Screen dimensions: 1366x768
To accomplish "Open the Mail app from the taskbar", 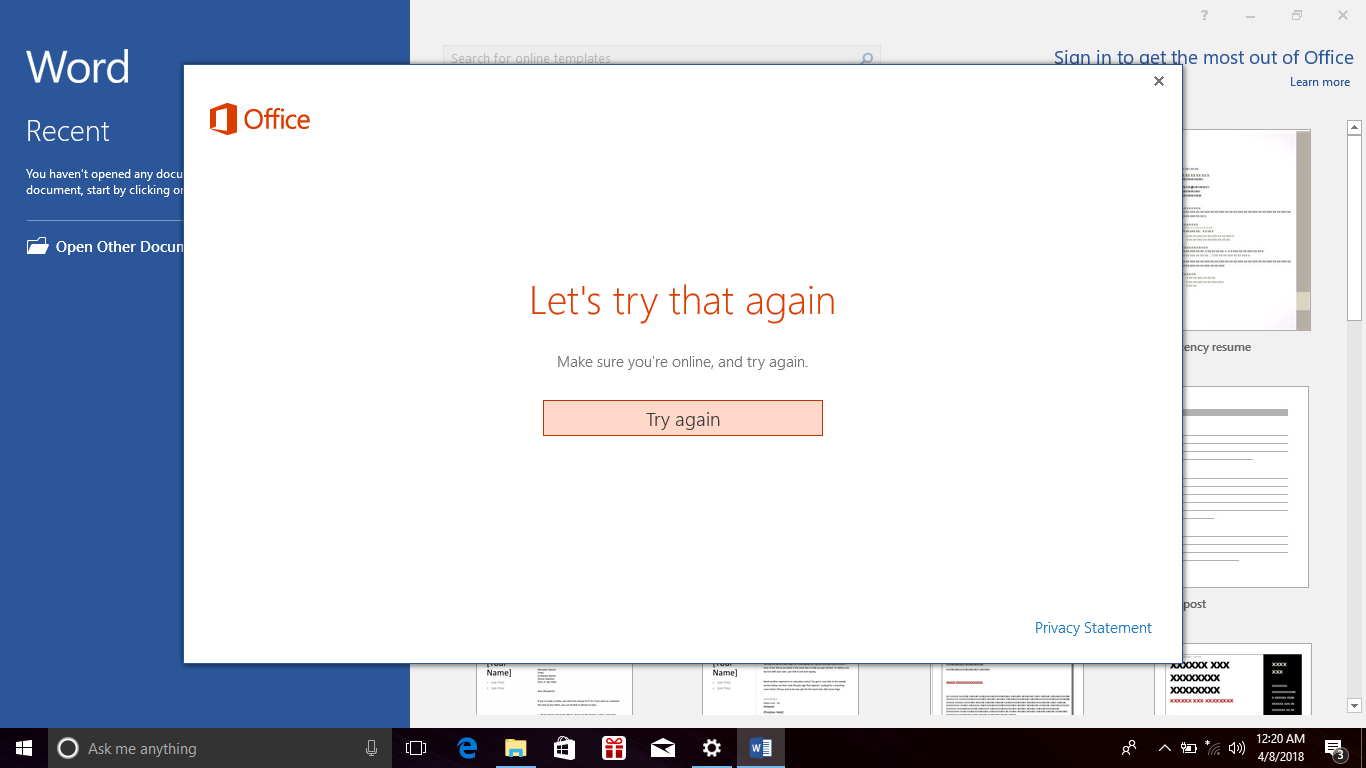I will pyautogui.click(x=662, y=748).
